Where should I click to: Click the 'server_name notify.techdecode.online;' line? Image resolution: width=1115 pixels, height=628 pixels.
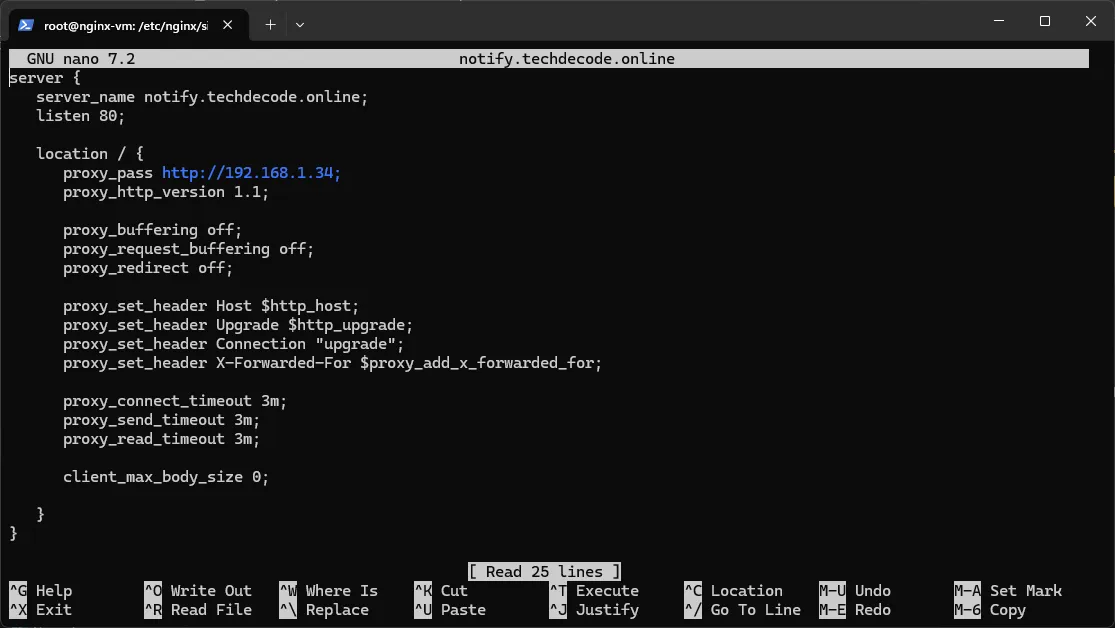point(202,97)
